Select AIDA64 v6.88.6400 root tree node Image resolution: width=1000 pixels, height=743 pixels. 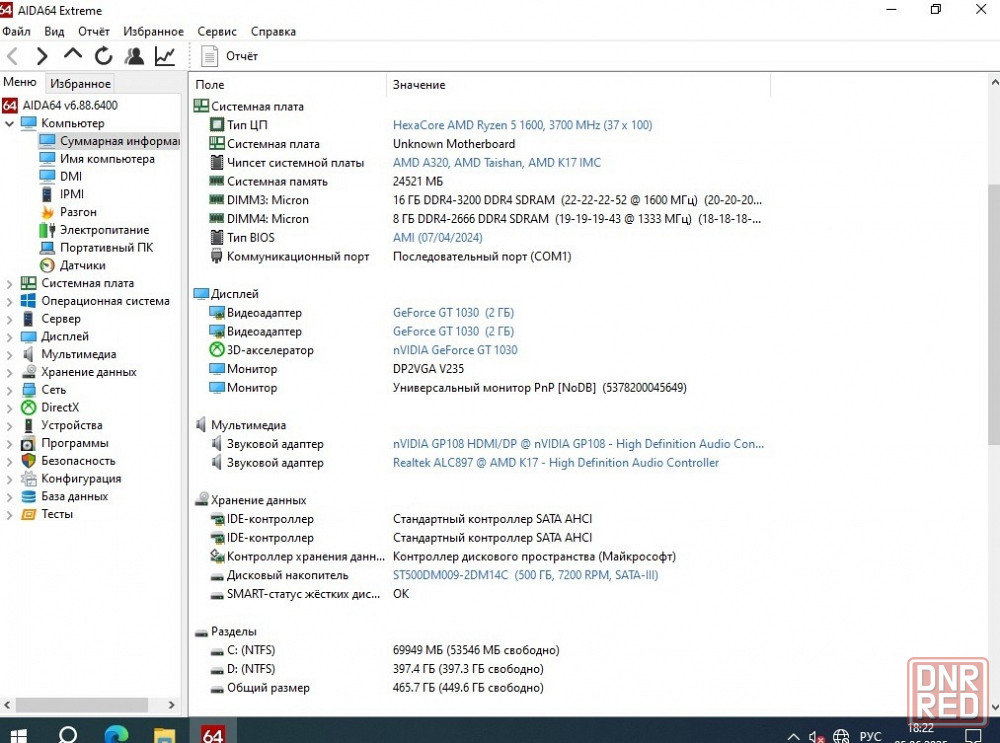70,105
